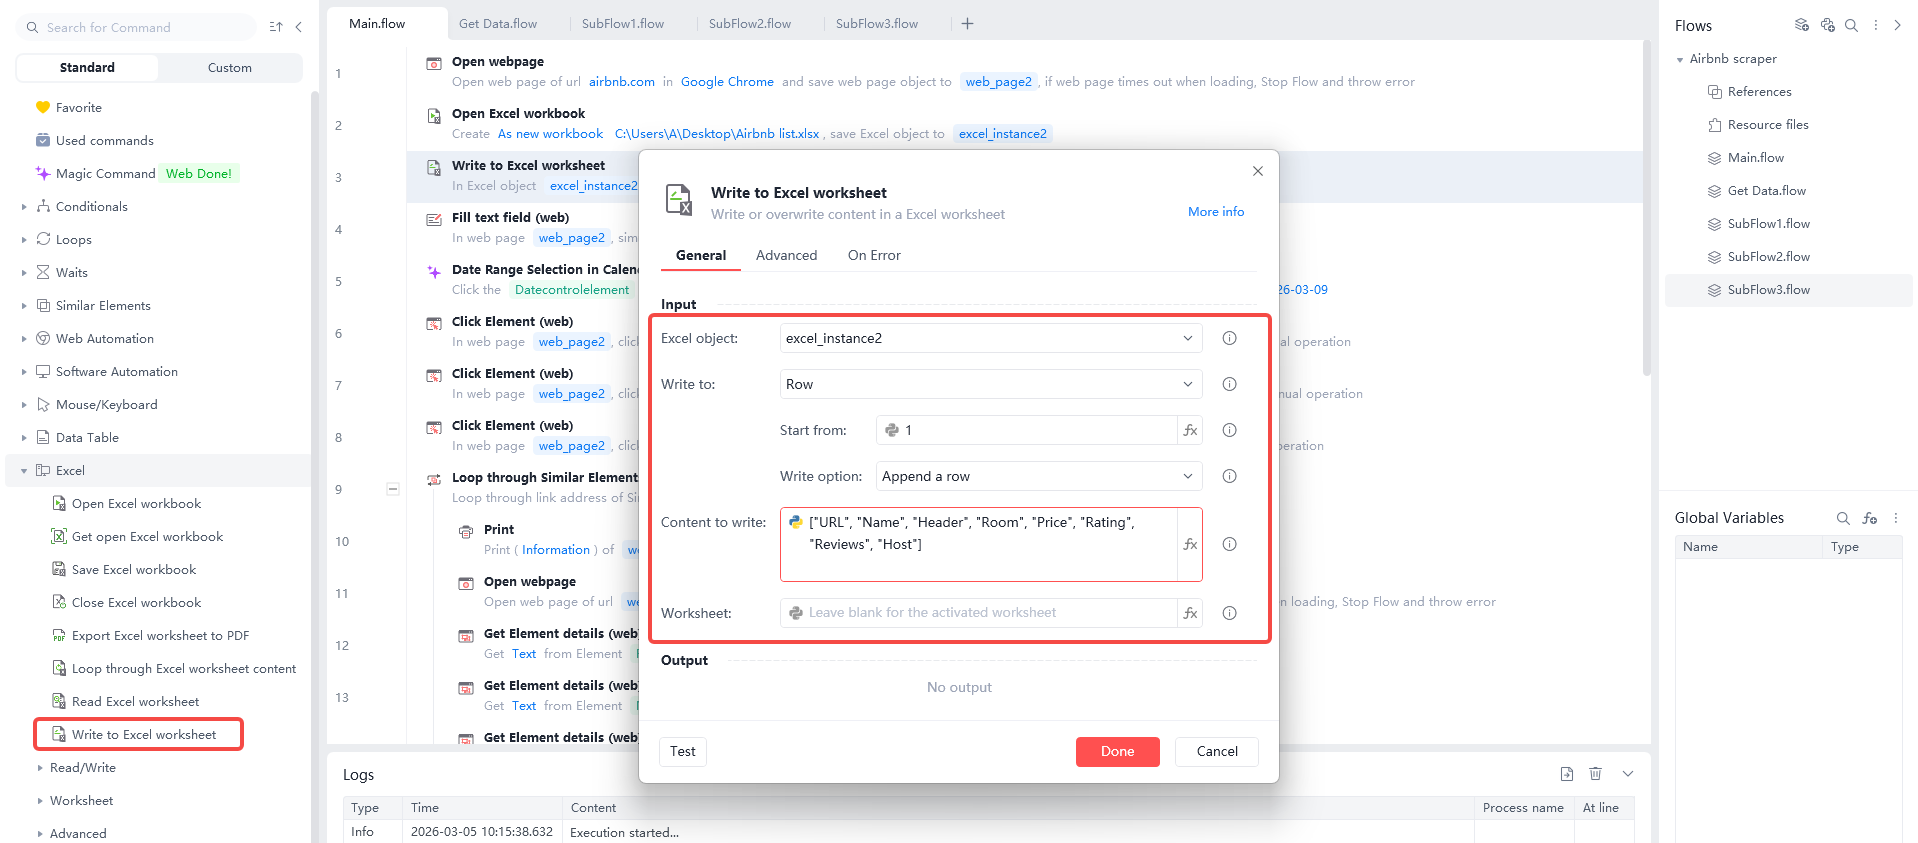The height and width of the screenshot is (843, 1918).
Task: Search flows with the magnifier icon
Action: coord(1851,26)
